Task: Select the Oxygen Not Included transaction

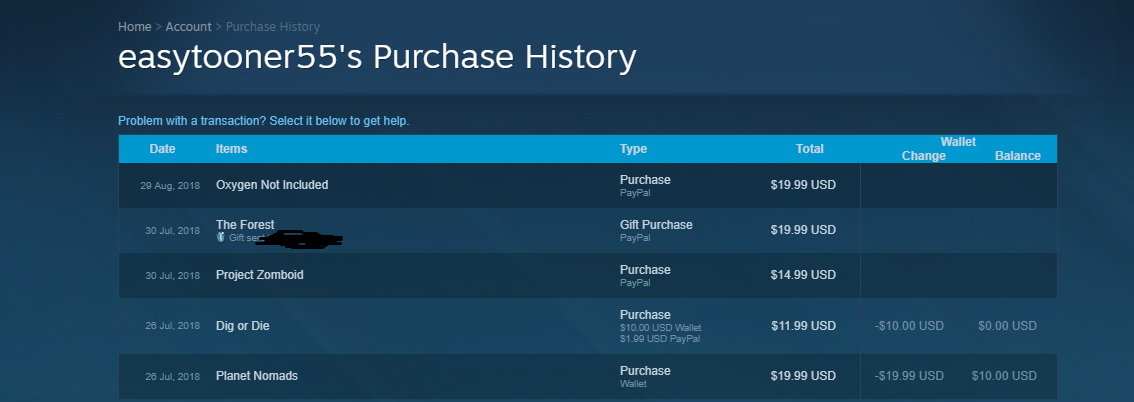Action: [x=272, y=185]
